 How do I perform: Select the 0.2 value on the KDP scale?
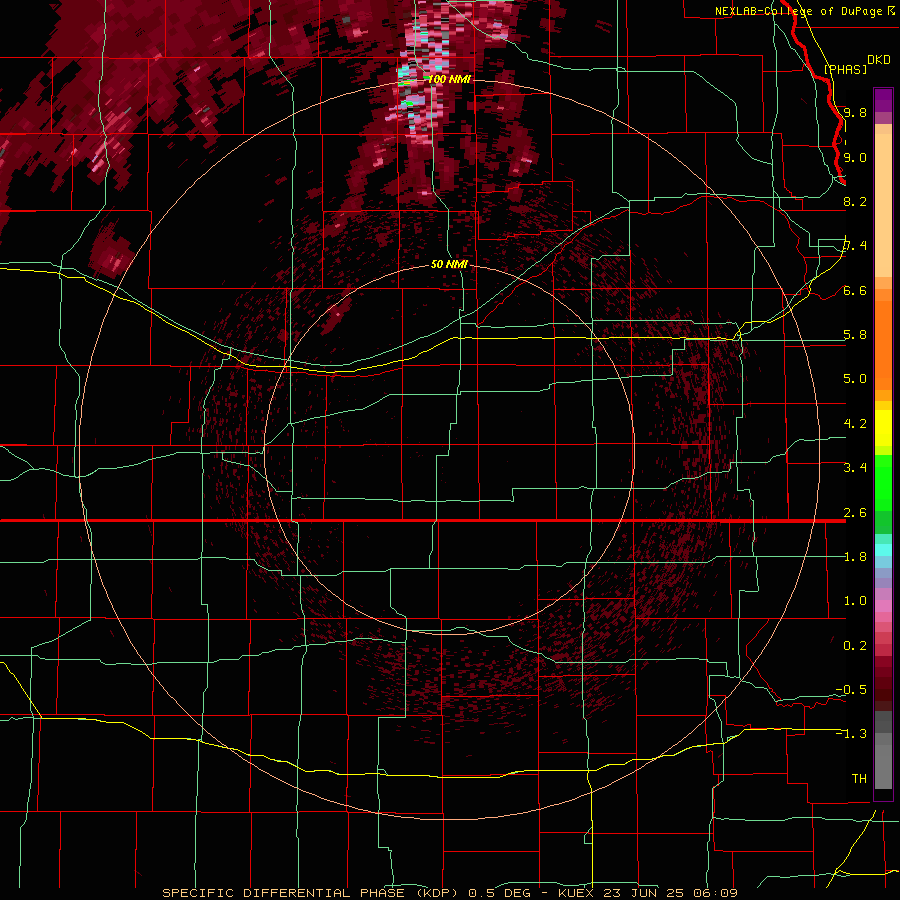pyautogui.click(x=855, y=646)
